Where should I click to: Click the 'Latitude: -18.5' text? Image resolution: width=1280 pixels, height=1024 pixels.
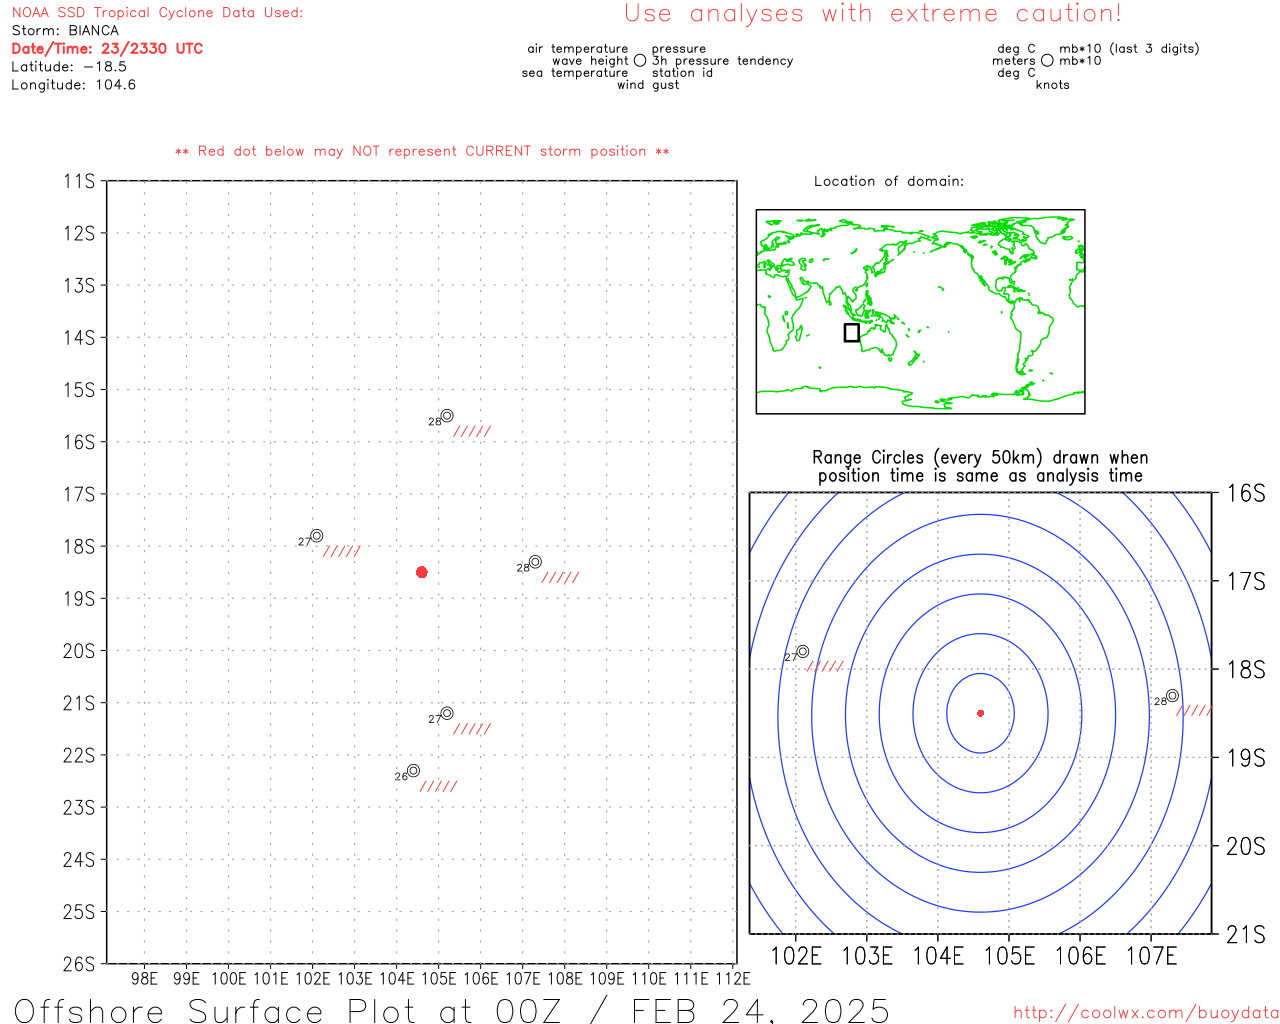coord(69,67)
